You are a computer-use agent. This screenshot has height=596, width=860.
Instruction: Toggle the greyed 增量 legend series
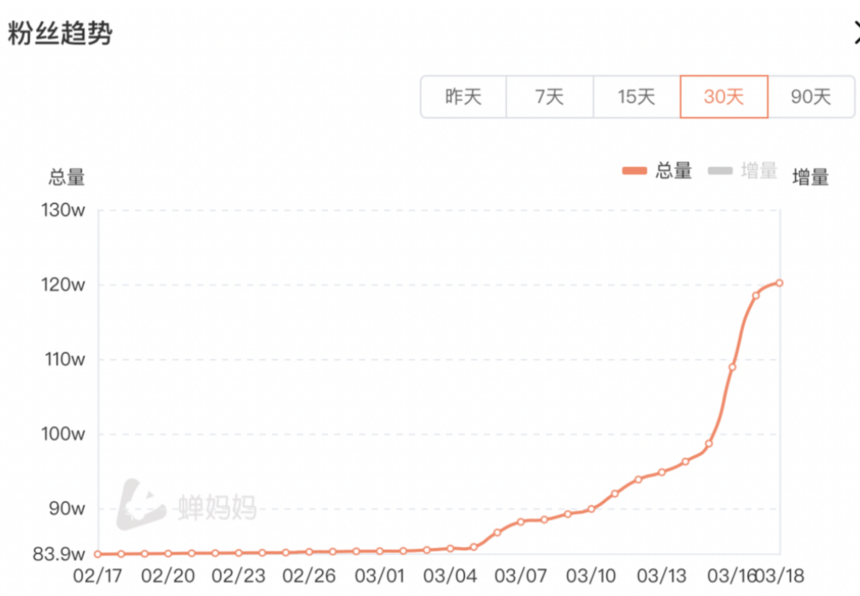(x=759, y=171)
